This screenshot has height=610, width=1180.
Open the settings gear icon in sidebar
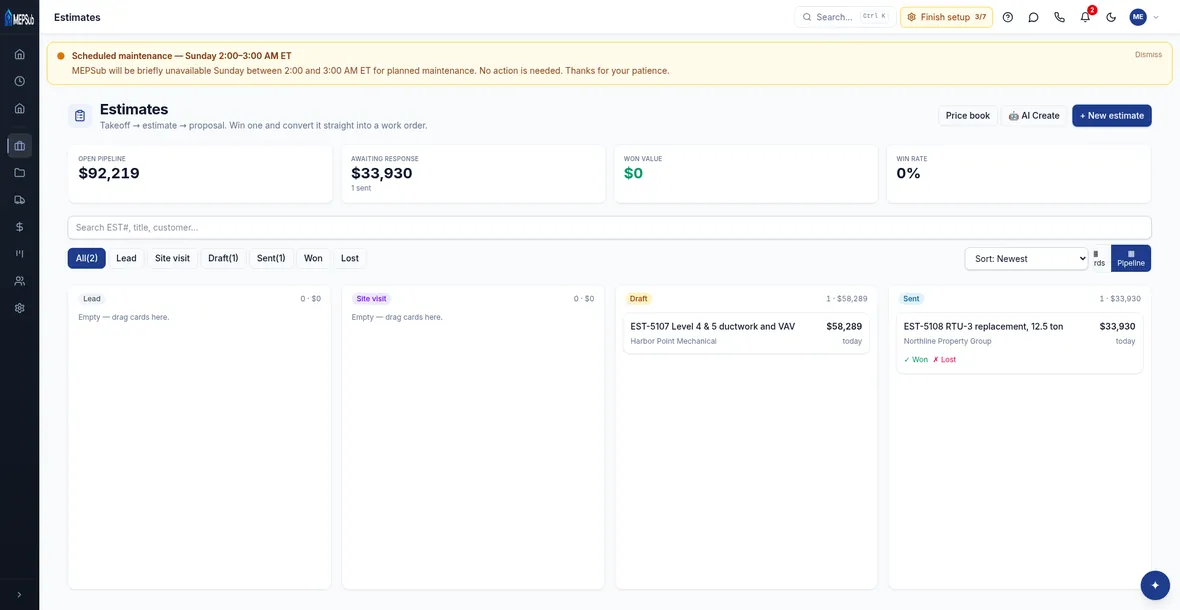click(x=20, y=308)
